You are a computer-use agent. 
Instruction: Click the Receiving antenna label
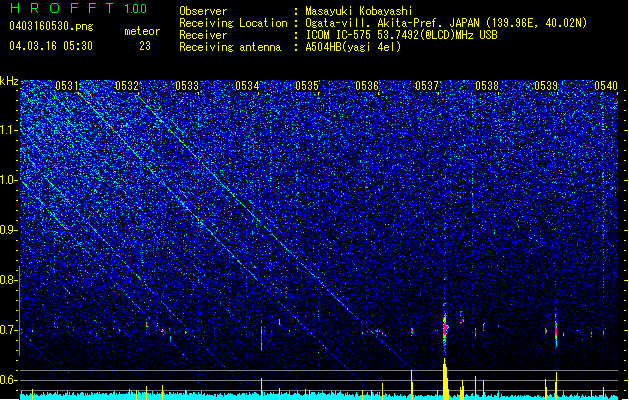tap(230, 47)
